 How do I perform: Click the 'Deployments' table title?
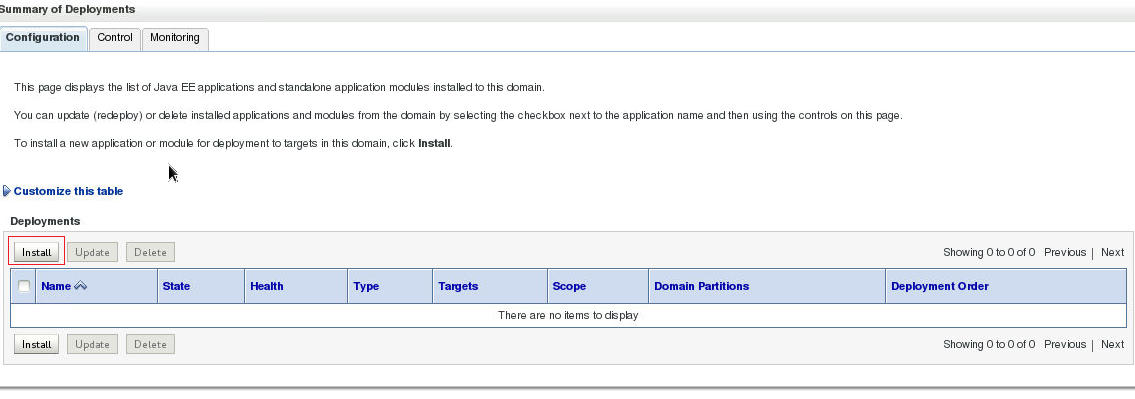pos(45,221)
